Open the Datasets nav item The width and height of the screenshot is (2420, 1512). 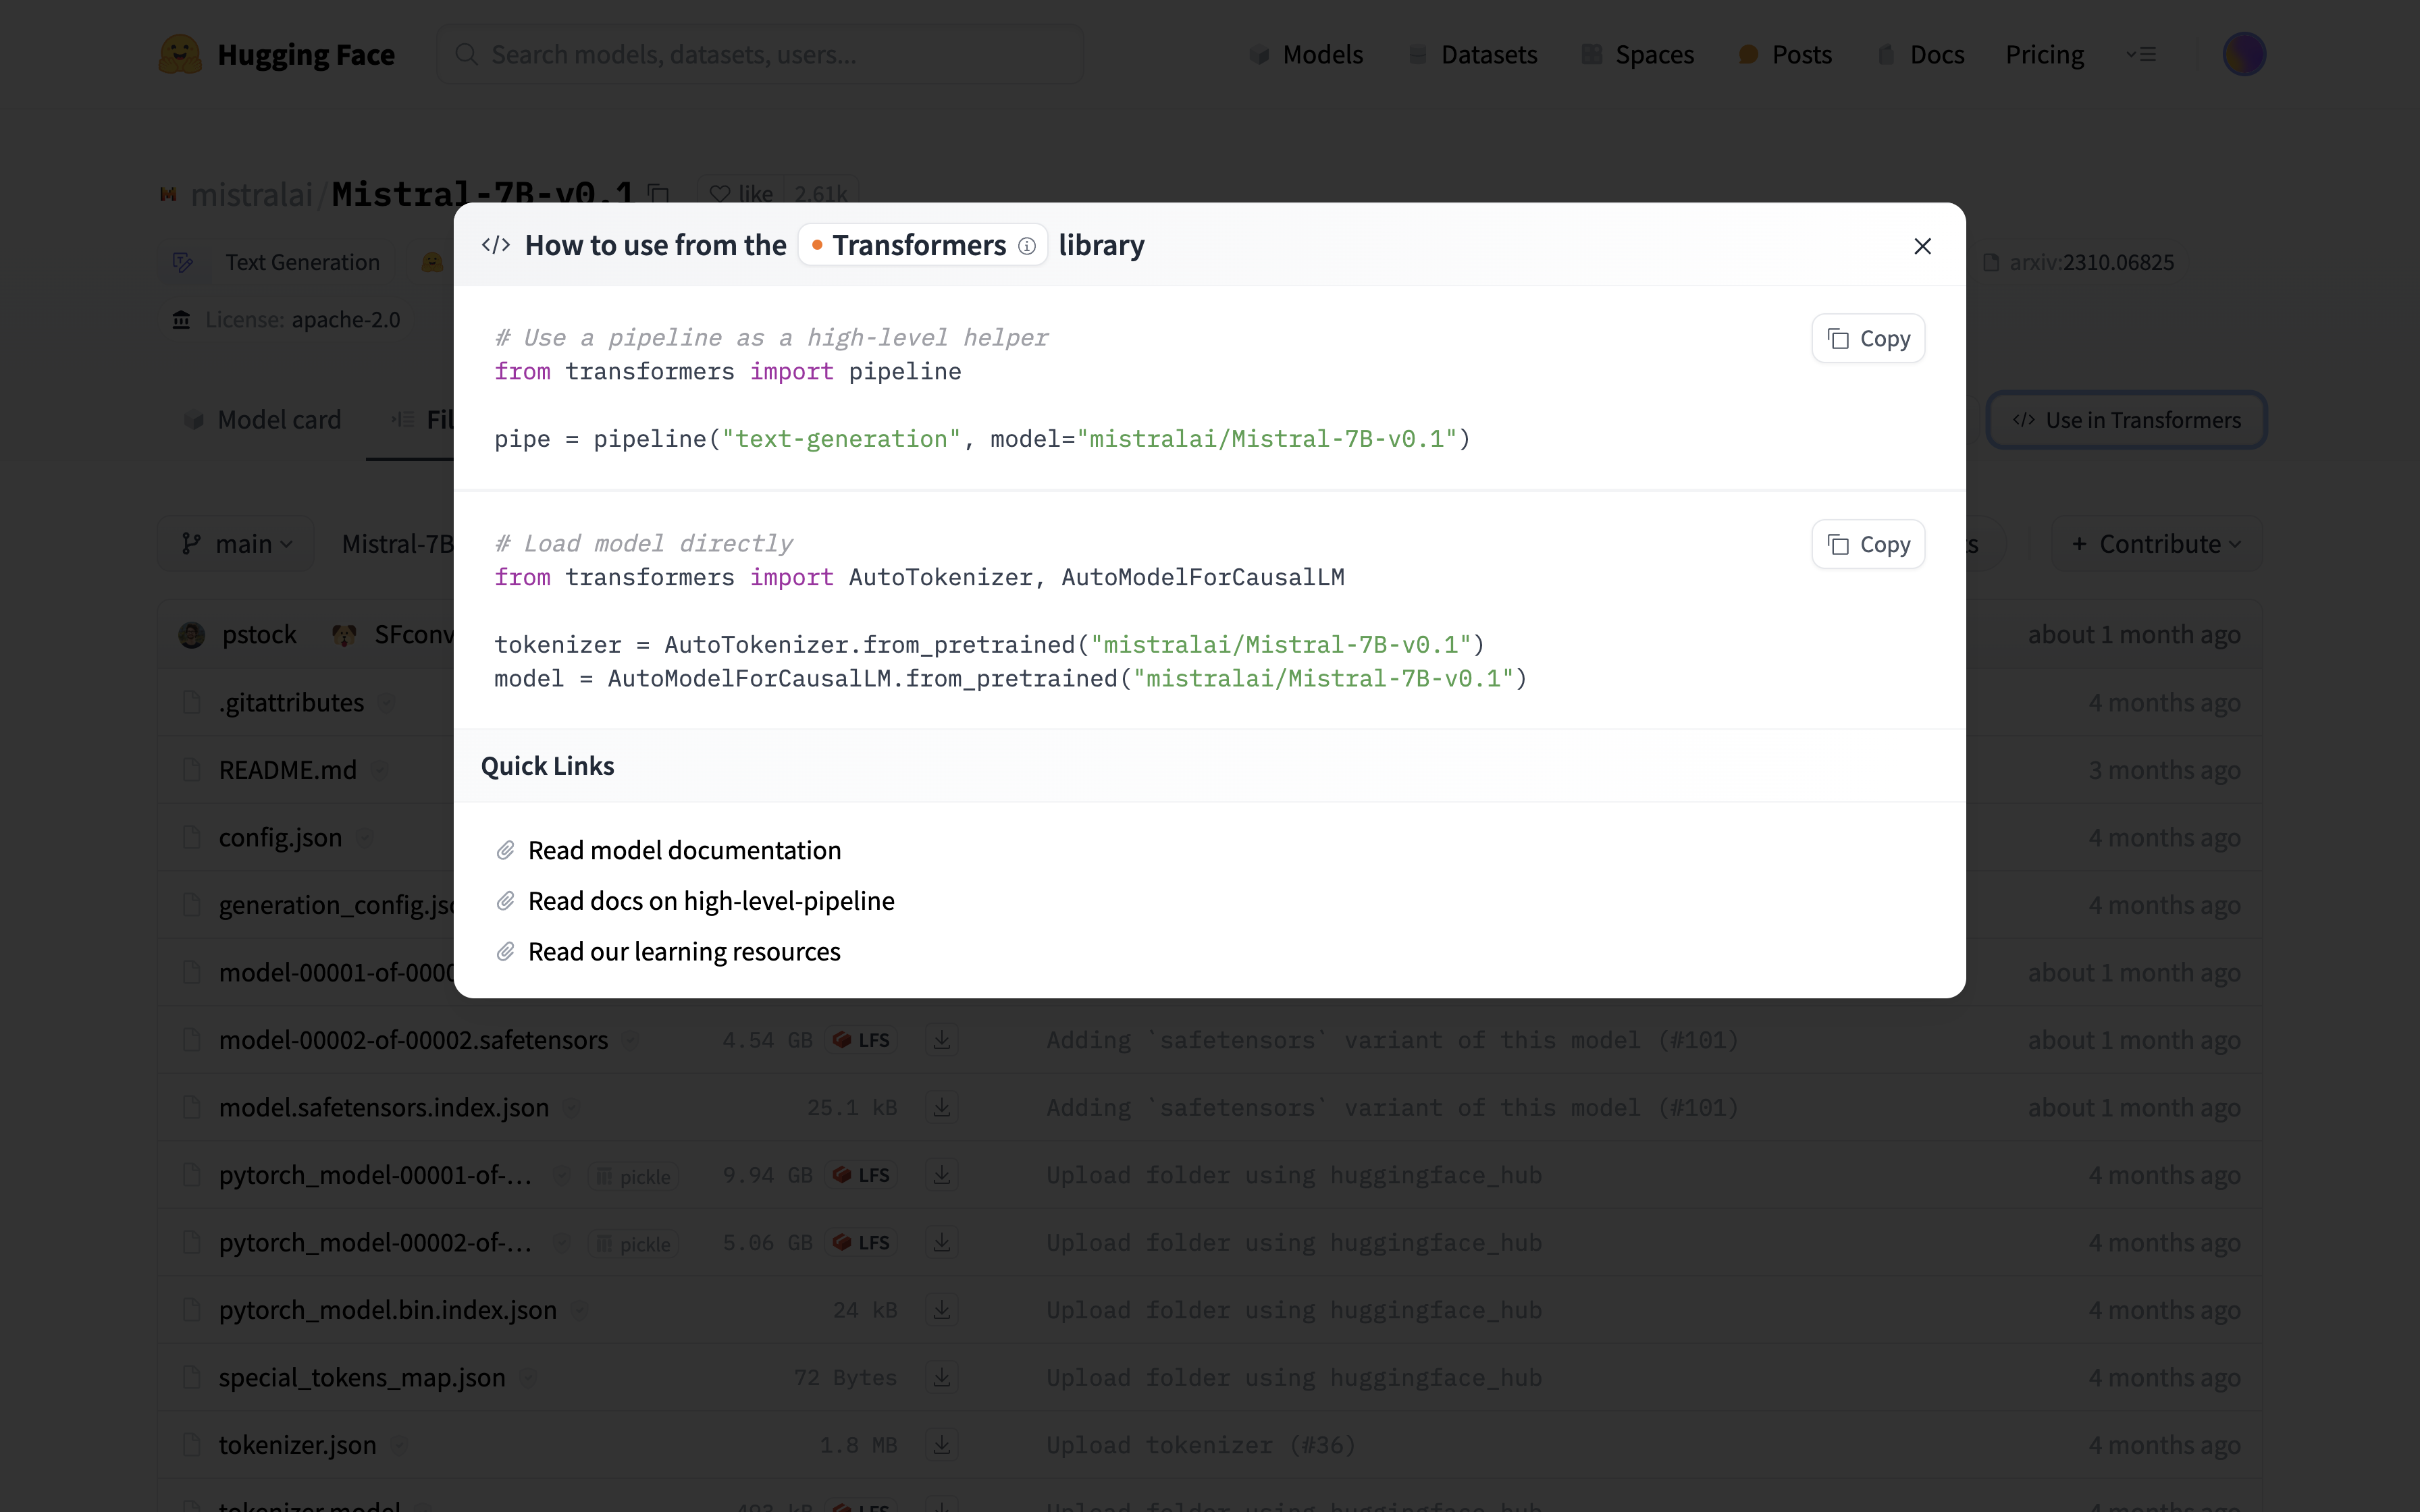click(x=1472, y=54)
